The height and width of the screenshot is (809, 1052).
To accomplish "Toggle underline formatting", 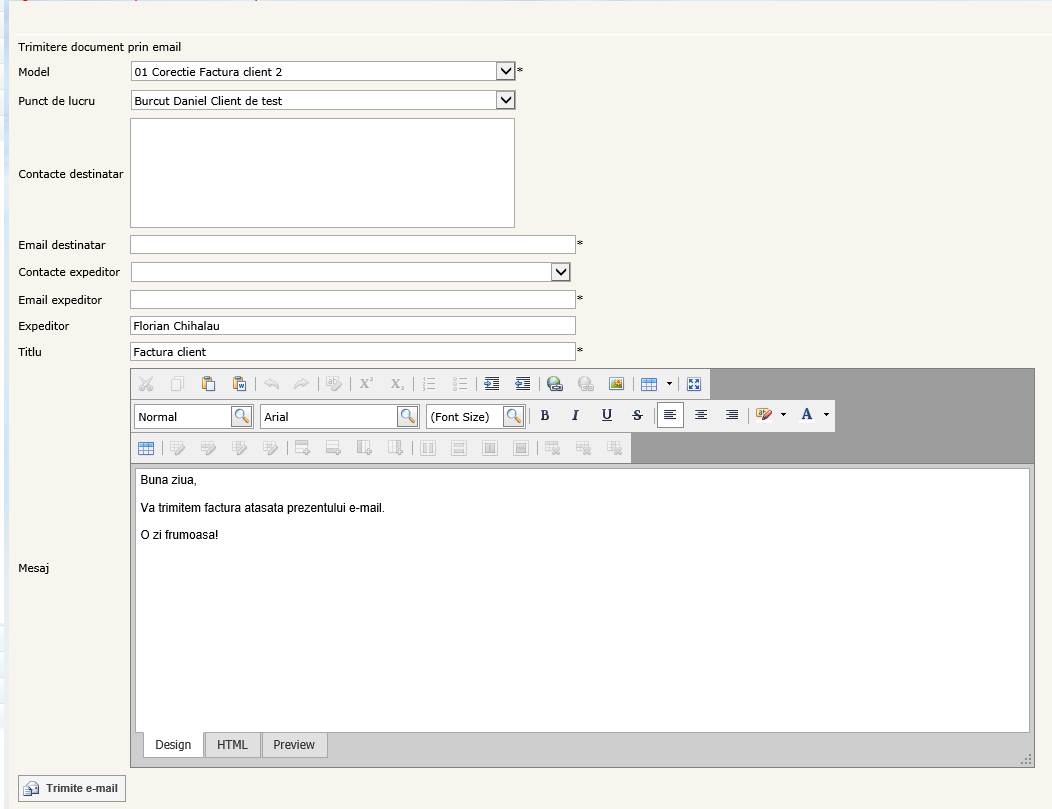I will point(606,416).
